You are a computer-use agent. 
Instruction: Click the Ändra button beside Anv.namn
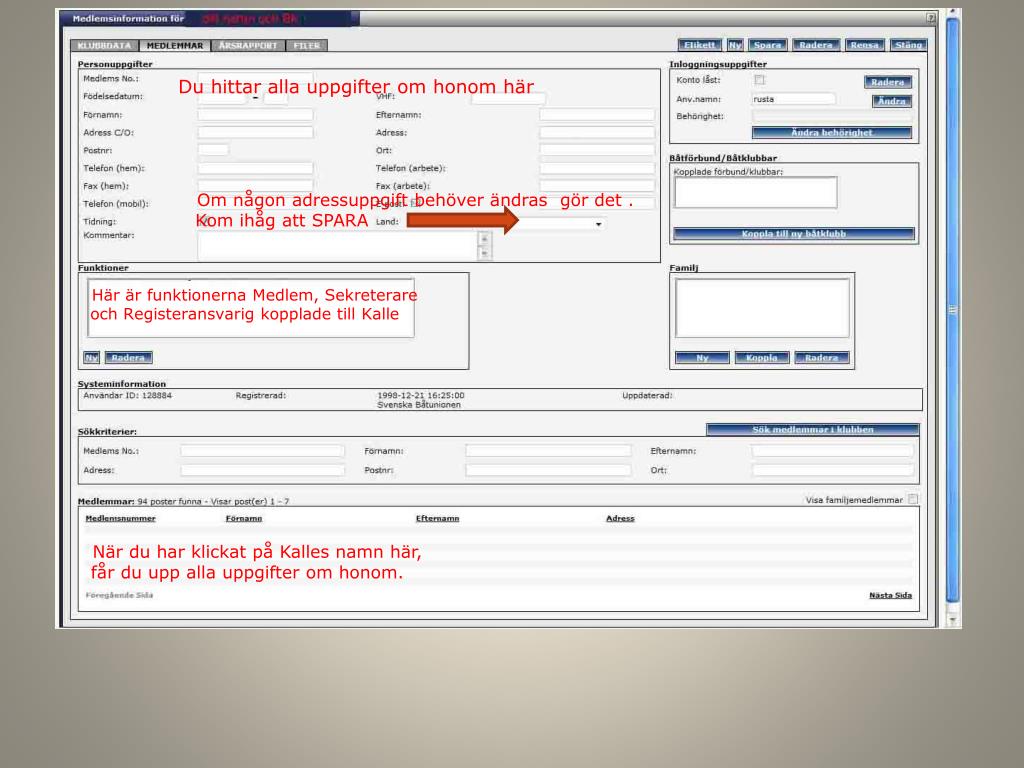[891, 101]
